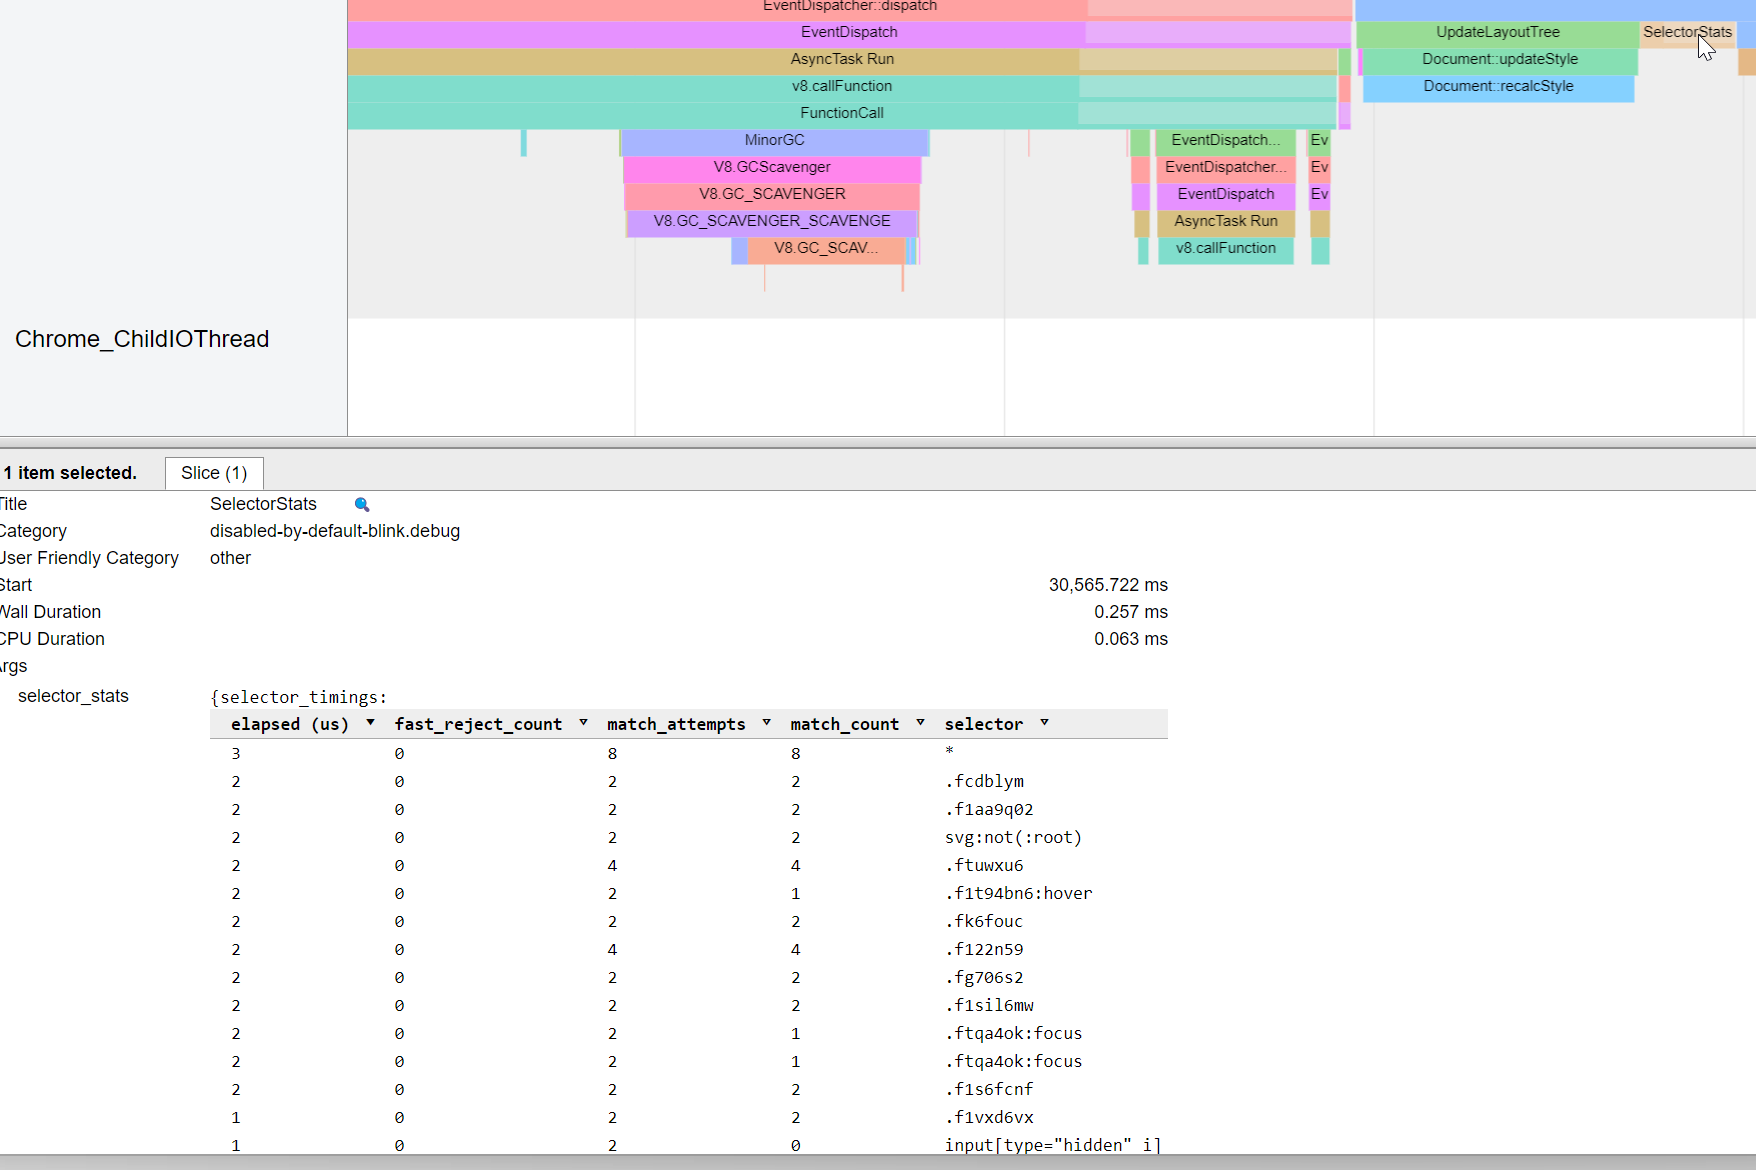Select the Document::recalcStyle slice
The image size is (1756, 1170).
(1498, 86)
